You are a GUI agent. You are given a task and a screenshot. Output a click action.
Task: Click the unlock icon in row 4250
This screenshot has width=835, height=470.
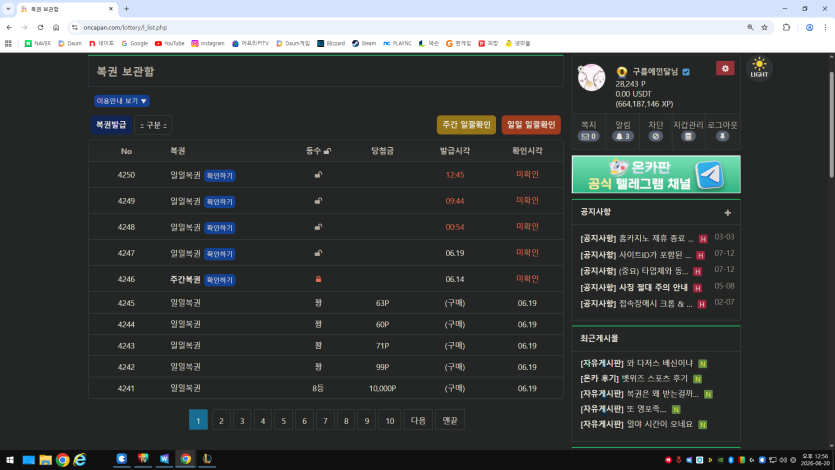(318, 175)
